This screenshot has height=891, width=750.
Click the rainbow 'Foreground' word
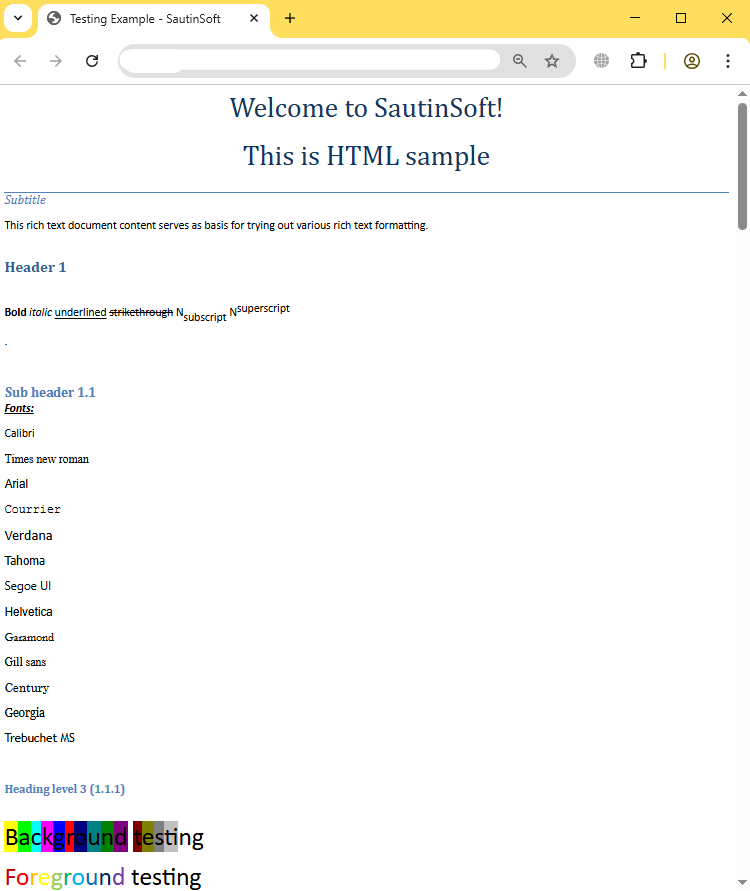pos(65,877)
